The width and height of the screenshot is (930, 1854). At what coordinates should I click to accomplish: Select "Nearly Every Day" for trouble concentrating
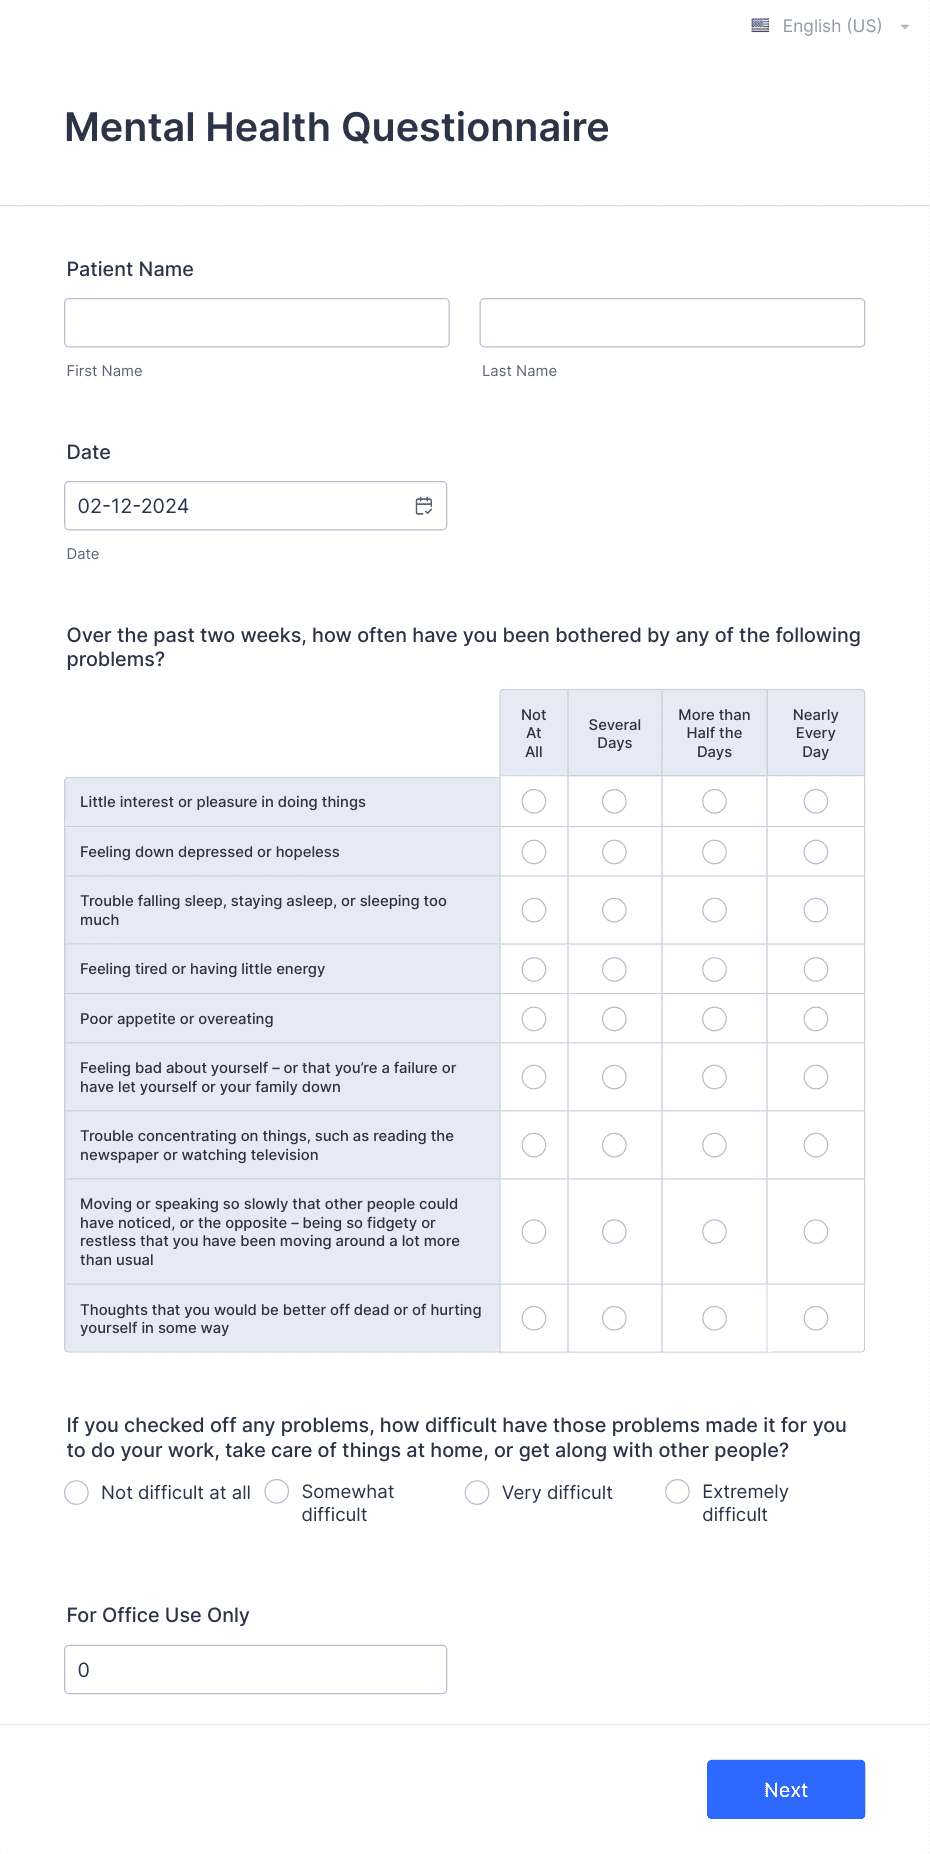(815, 1144)
